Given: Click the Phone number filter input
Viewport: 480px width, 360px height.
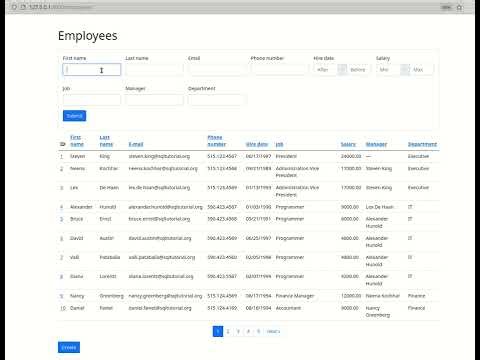Looking at the screenshot, I should click(280, 70).
